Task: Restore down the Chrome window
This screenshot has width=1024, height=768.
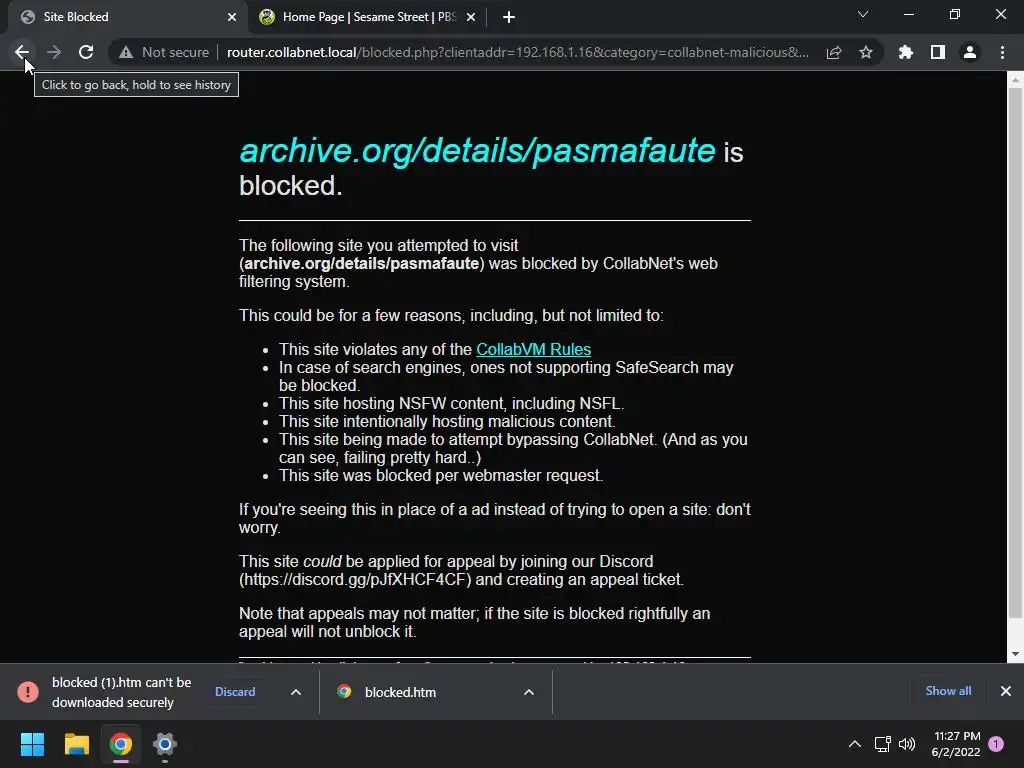Action: coord(955,14)
